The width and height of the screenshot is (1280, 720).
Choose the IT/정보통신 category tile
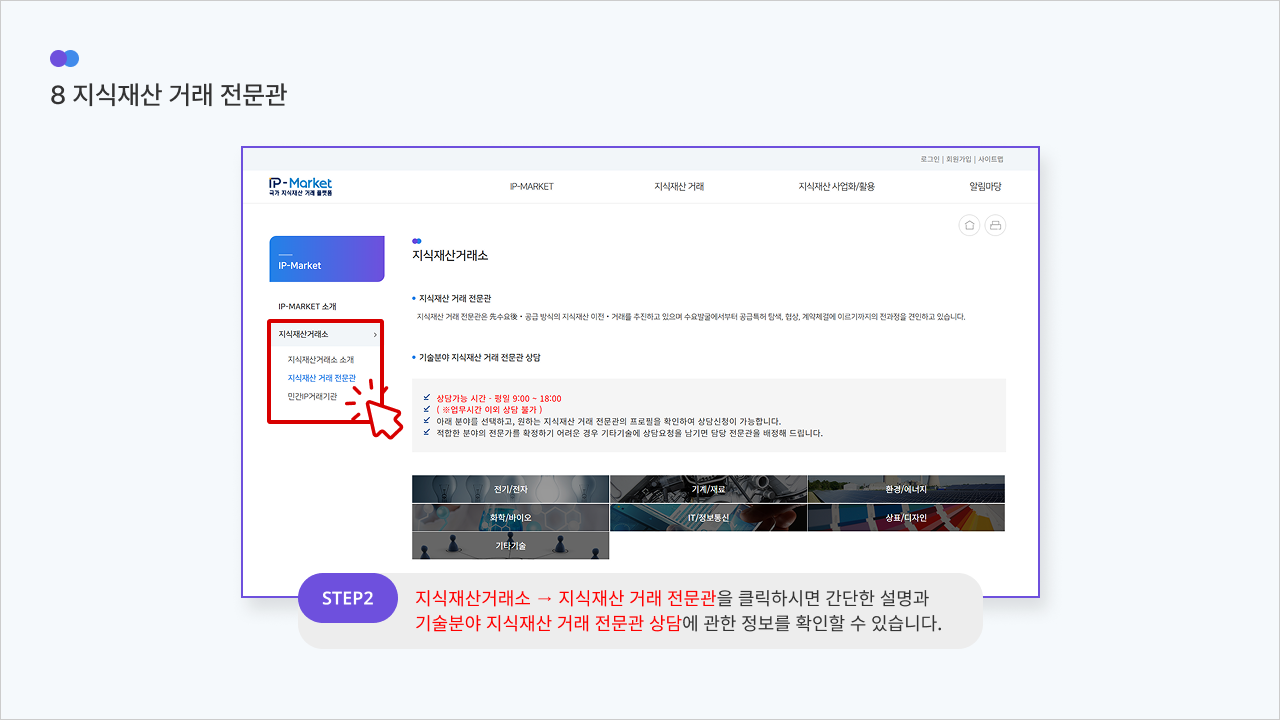point(708,517)
